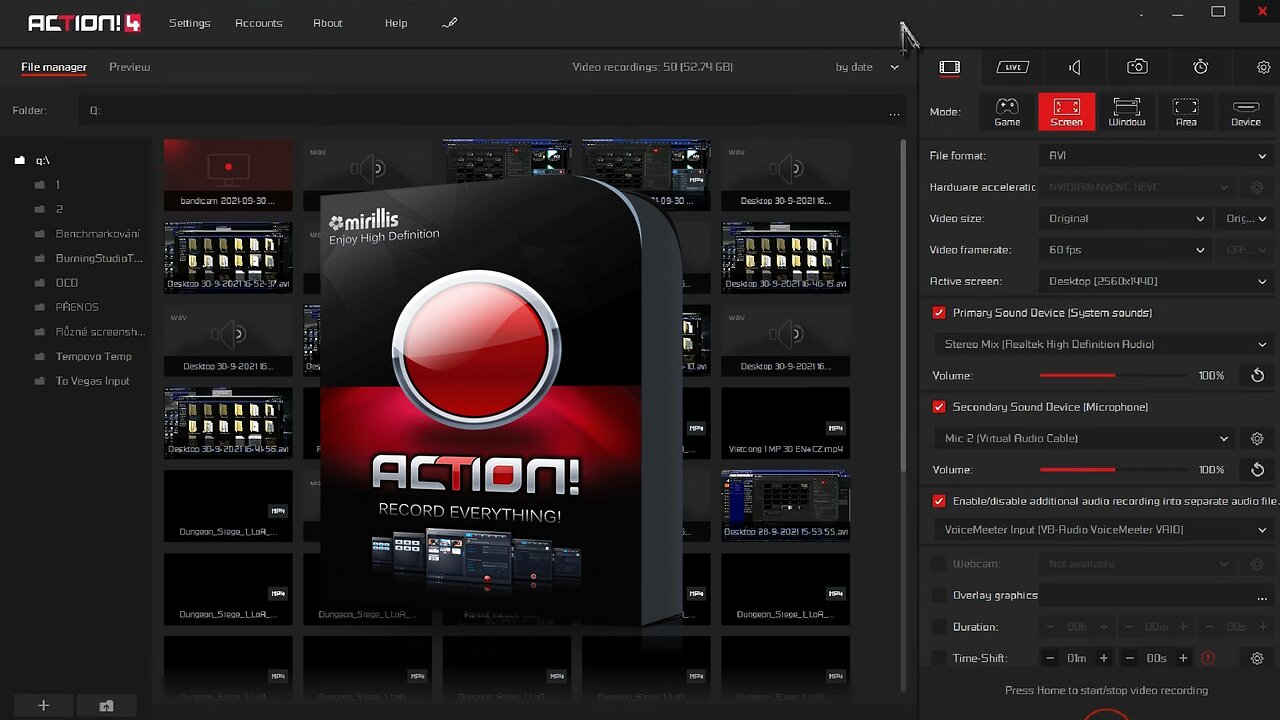1280x720 pixels.
Task: Open the screenshot camera tab
Action: (1137, 67)
